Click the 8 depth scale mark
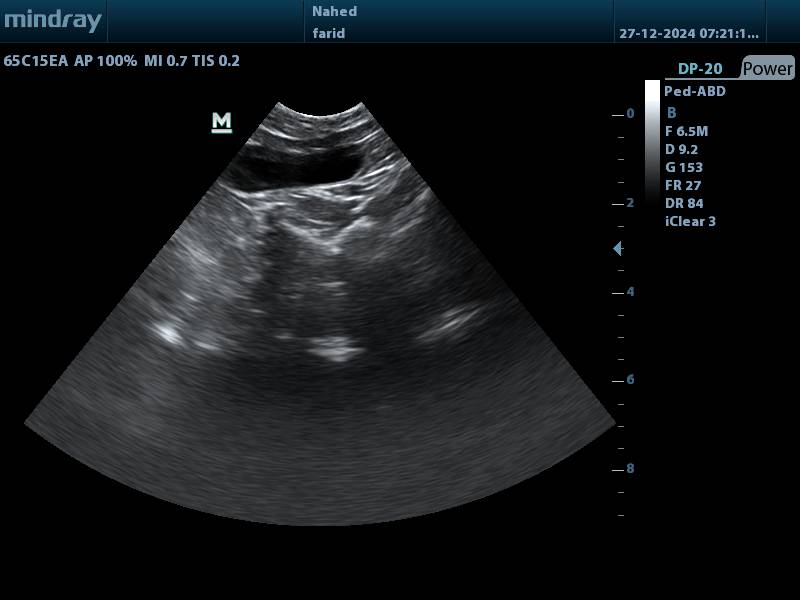The width and height of the screenshot is (800, 600). [x=630, y=468]
